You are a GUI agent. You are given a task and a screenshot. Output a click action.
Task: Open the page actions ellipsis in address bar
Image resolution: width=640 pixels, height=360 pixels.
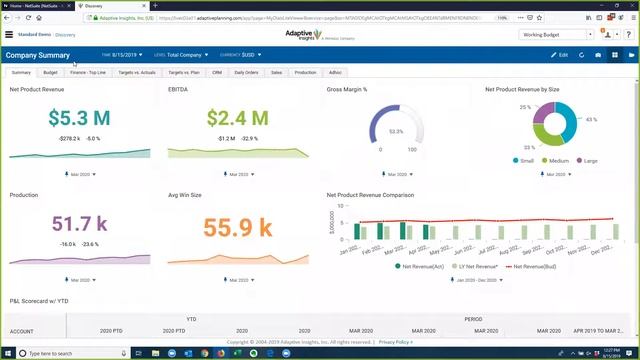tap(520, 18)
